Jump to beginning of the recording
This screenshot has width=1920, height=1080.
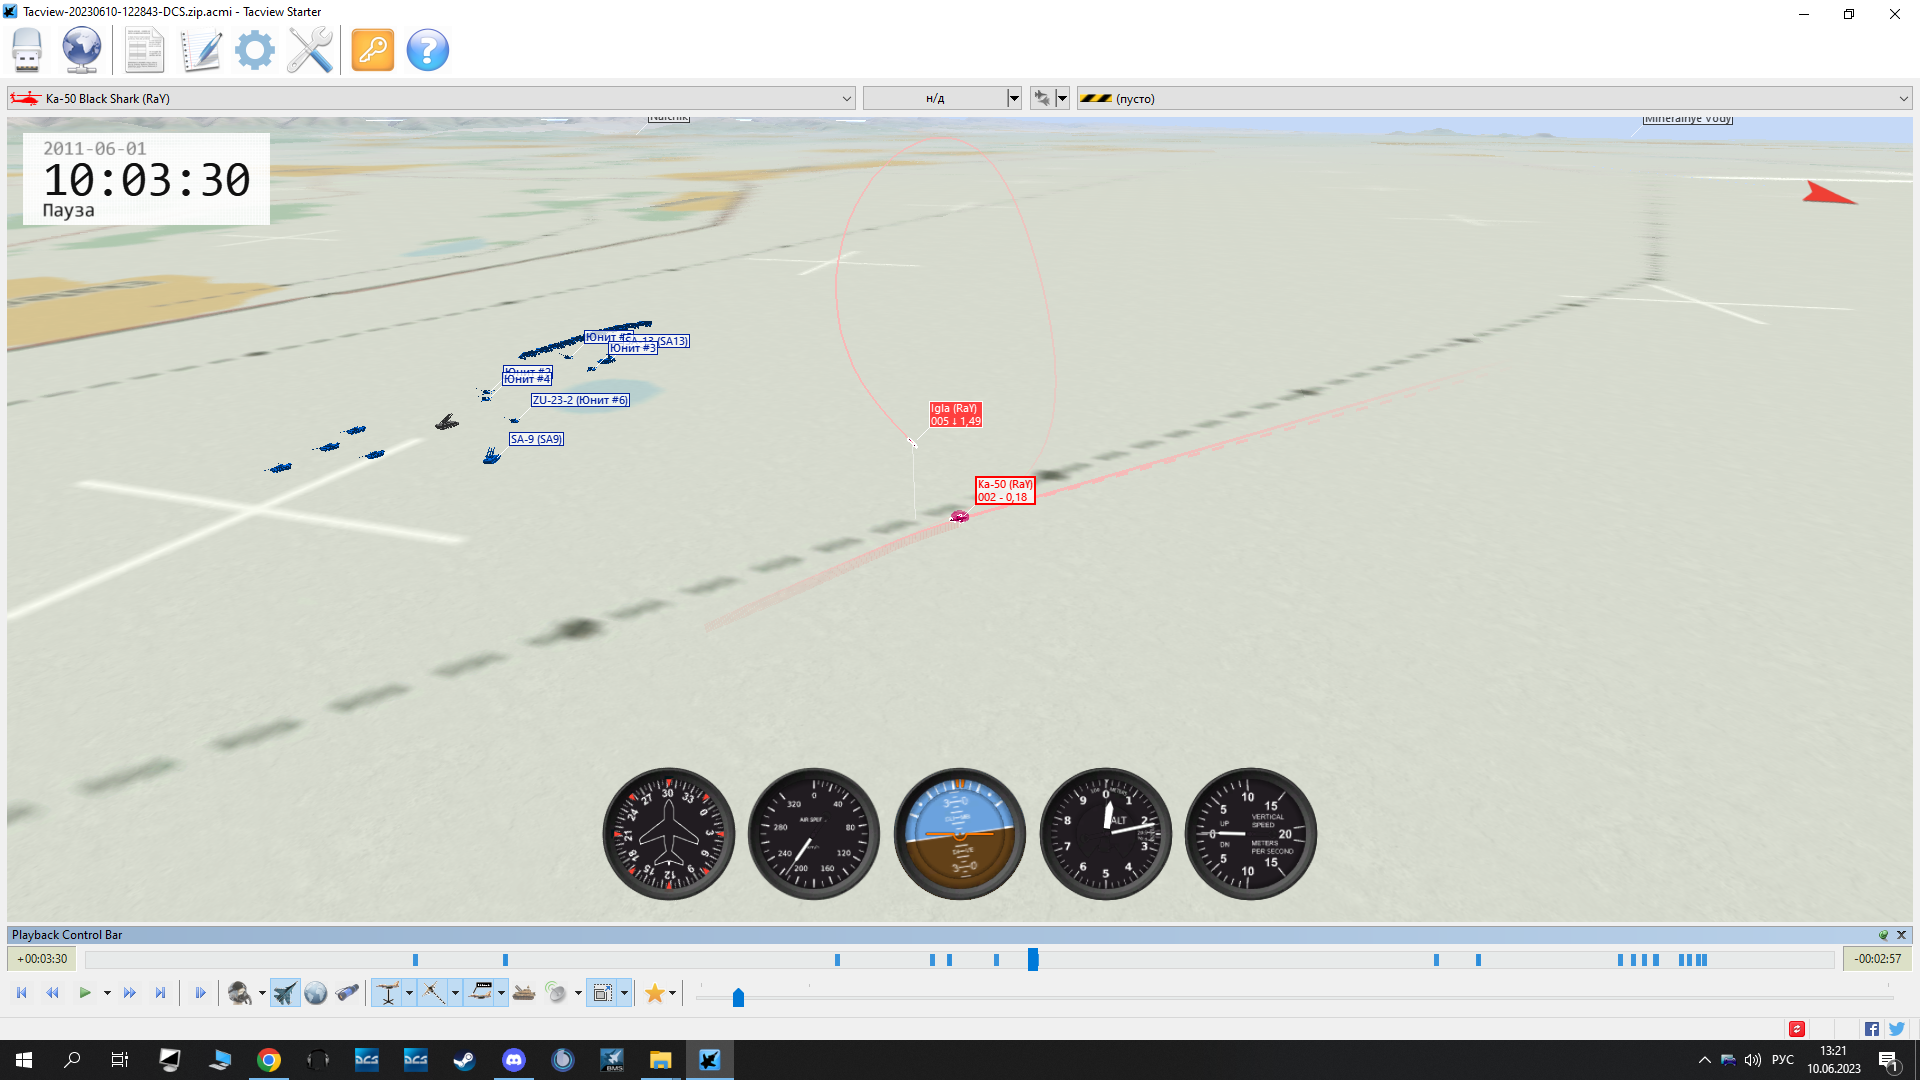coord(22,993)
